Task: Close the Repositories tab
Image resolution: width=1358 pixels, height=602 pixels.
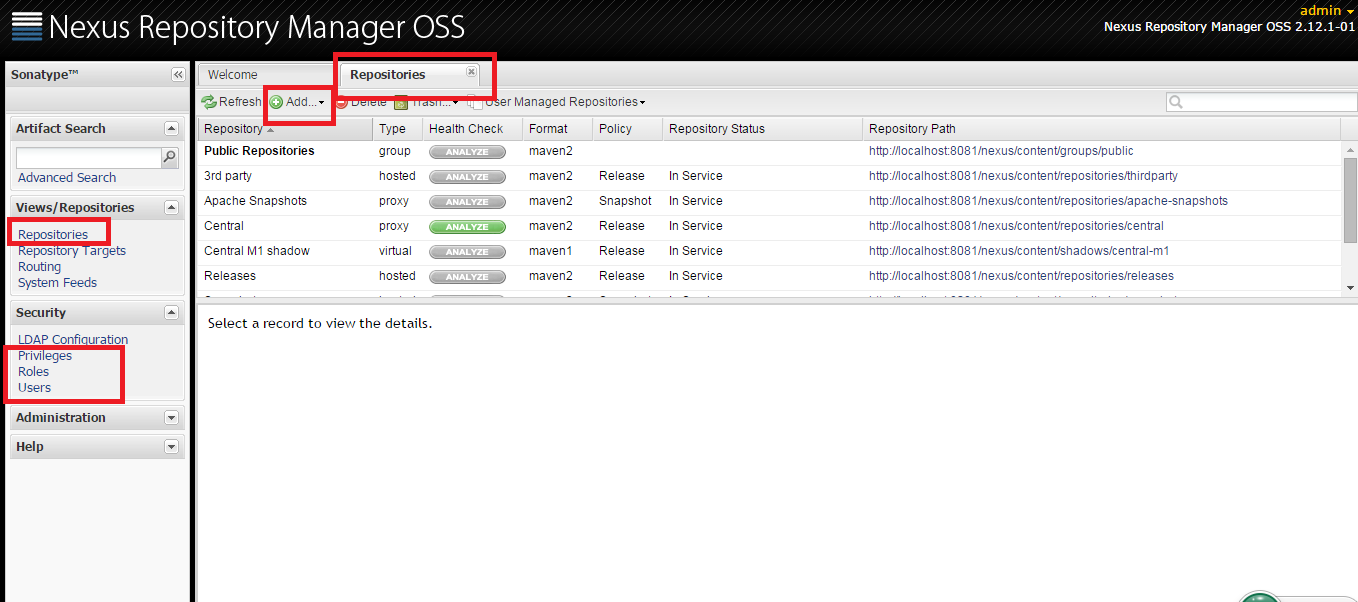Action: tap(471, 72)
